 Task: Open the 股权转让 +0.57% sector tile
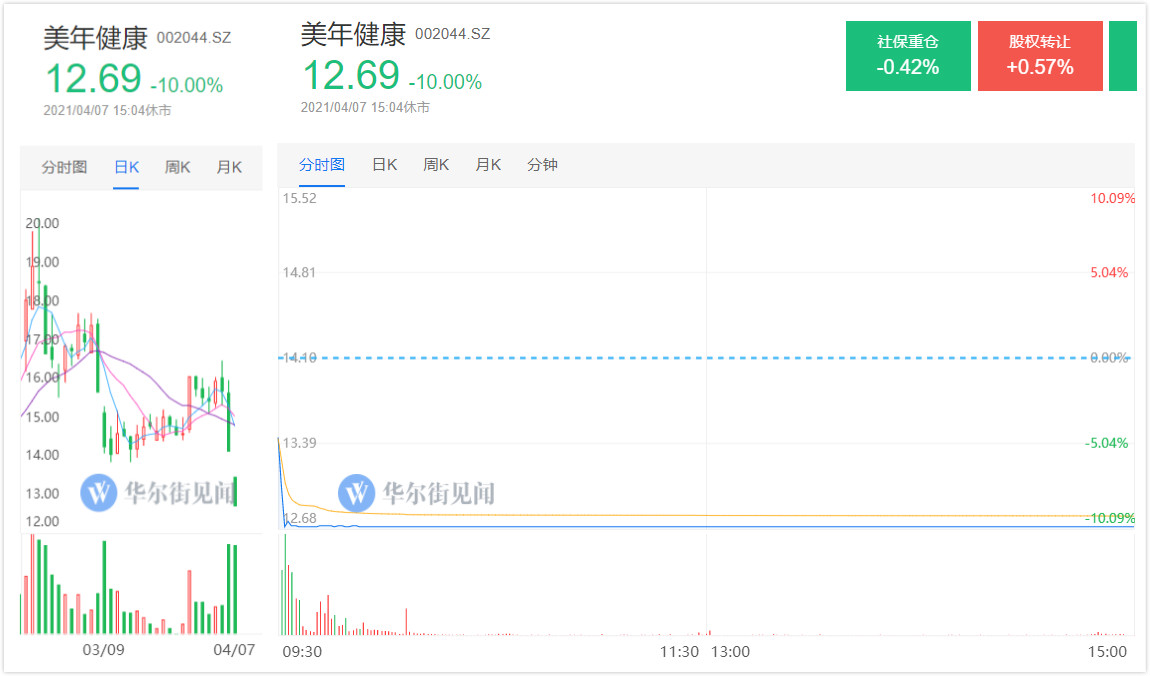tap(1040, 56)
